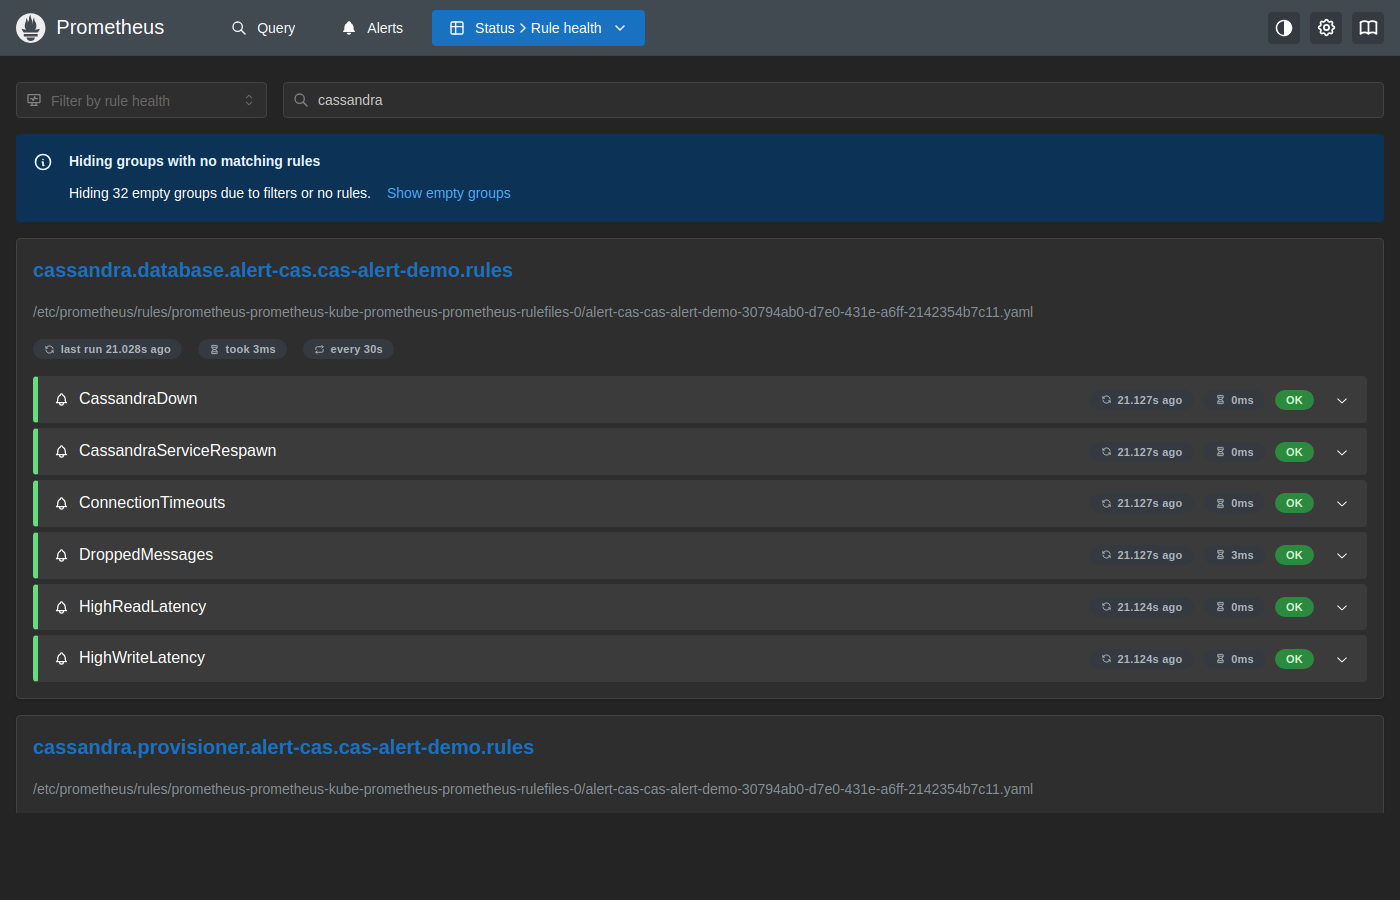The height and width of the screenshot is (900, 1400).
Task: Click the Prometheus flame logo
Action: pos(31,28)
